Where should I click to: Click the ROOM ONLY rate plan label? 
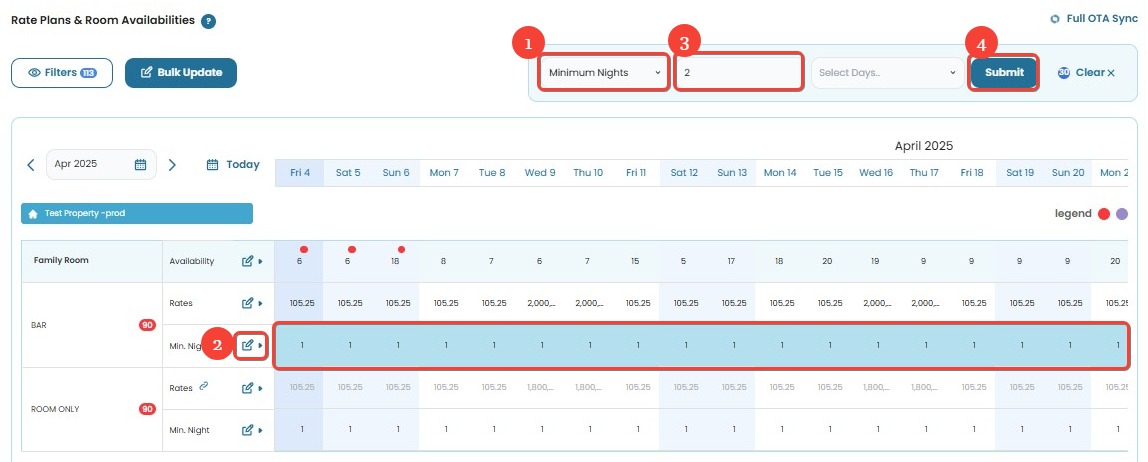(x=54, y=409)
